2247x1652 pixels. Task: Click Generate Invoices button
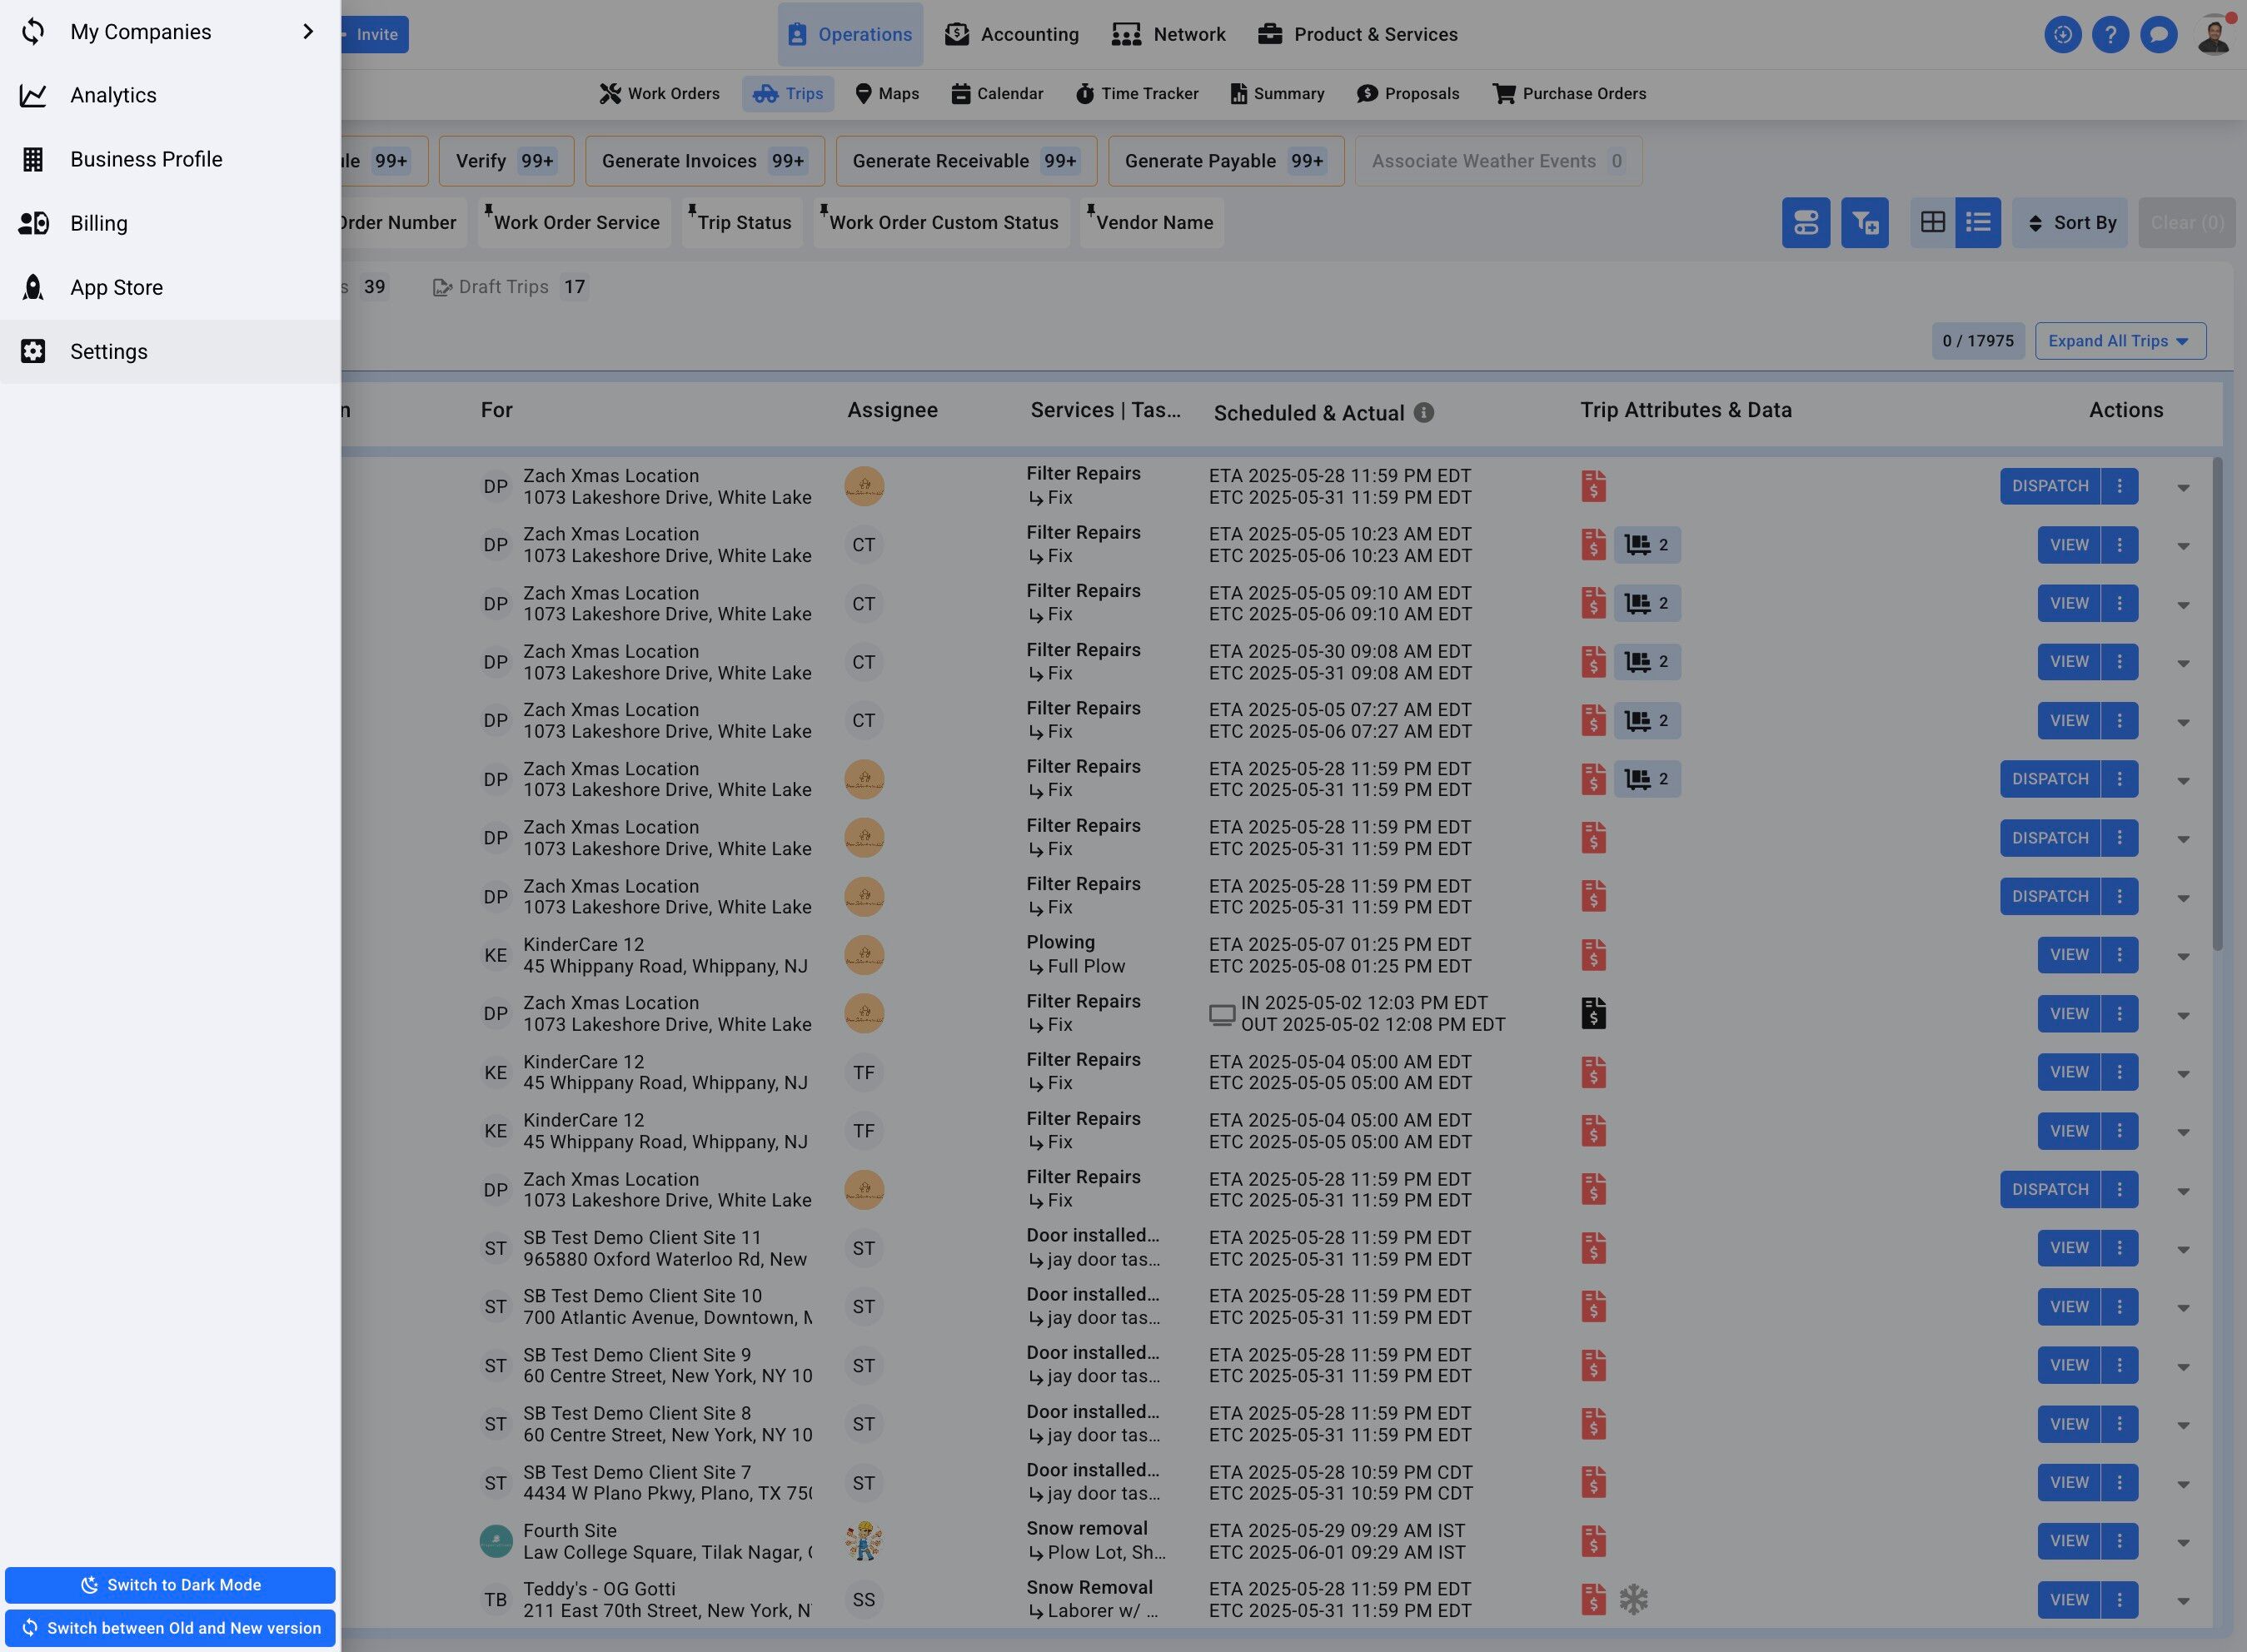point(704,161)
